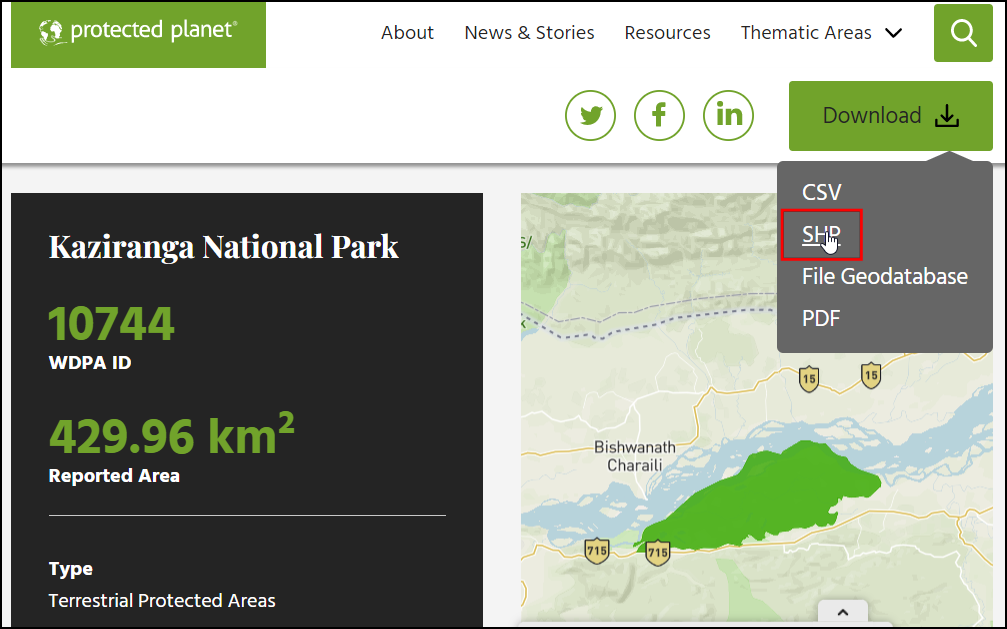Click the green Download button

click(x=890, y=116)
